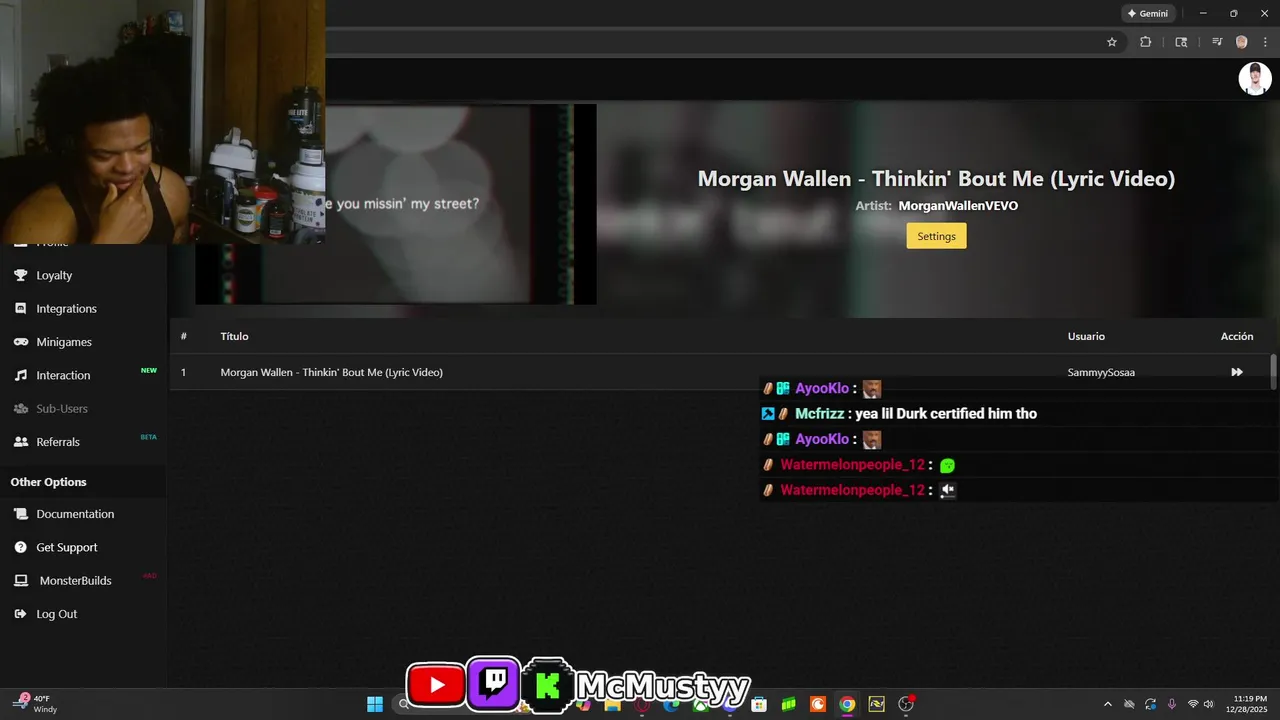Open the weather widget showing 40°F

[x=35, y=704]
